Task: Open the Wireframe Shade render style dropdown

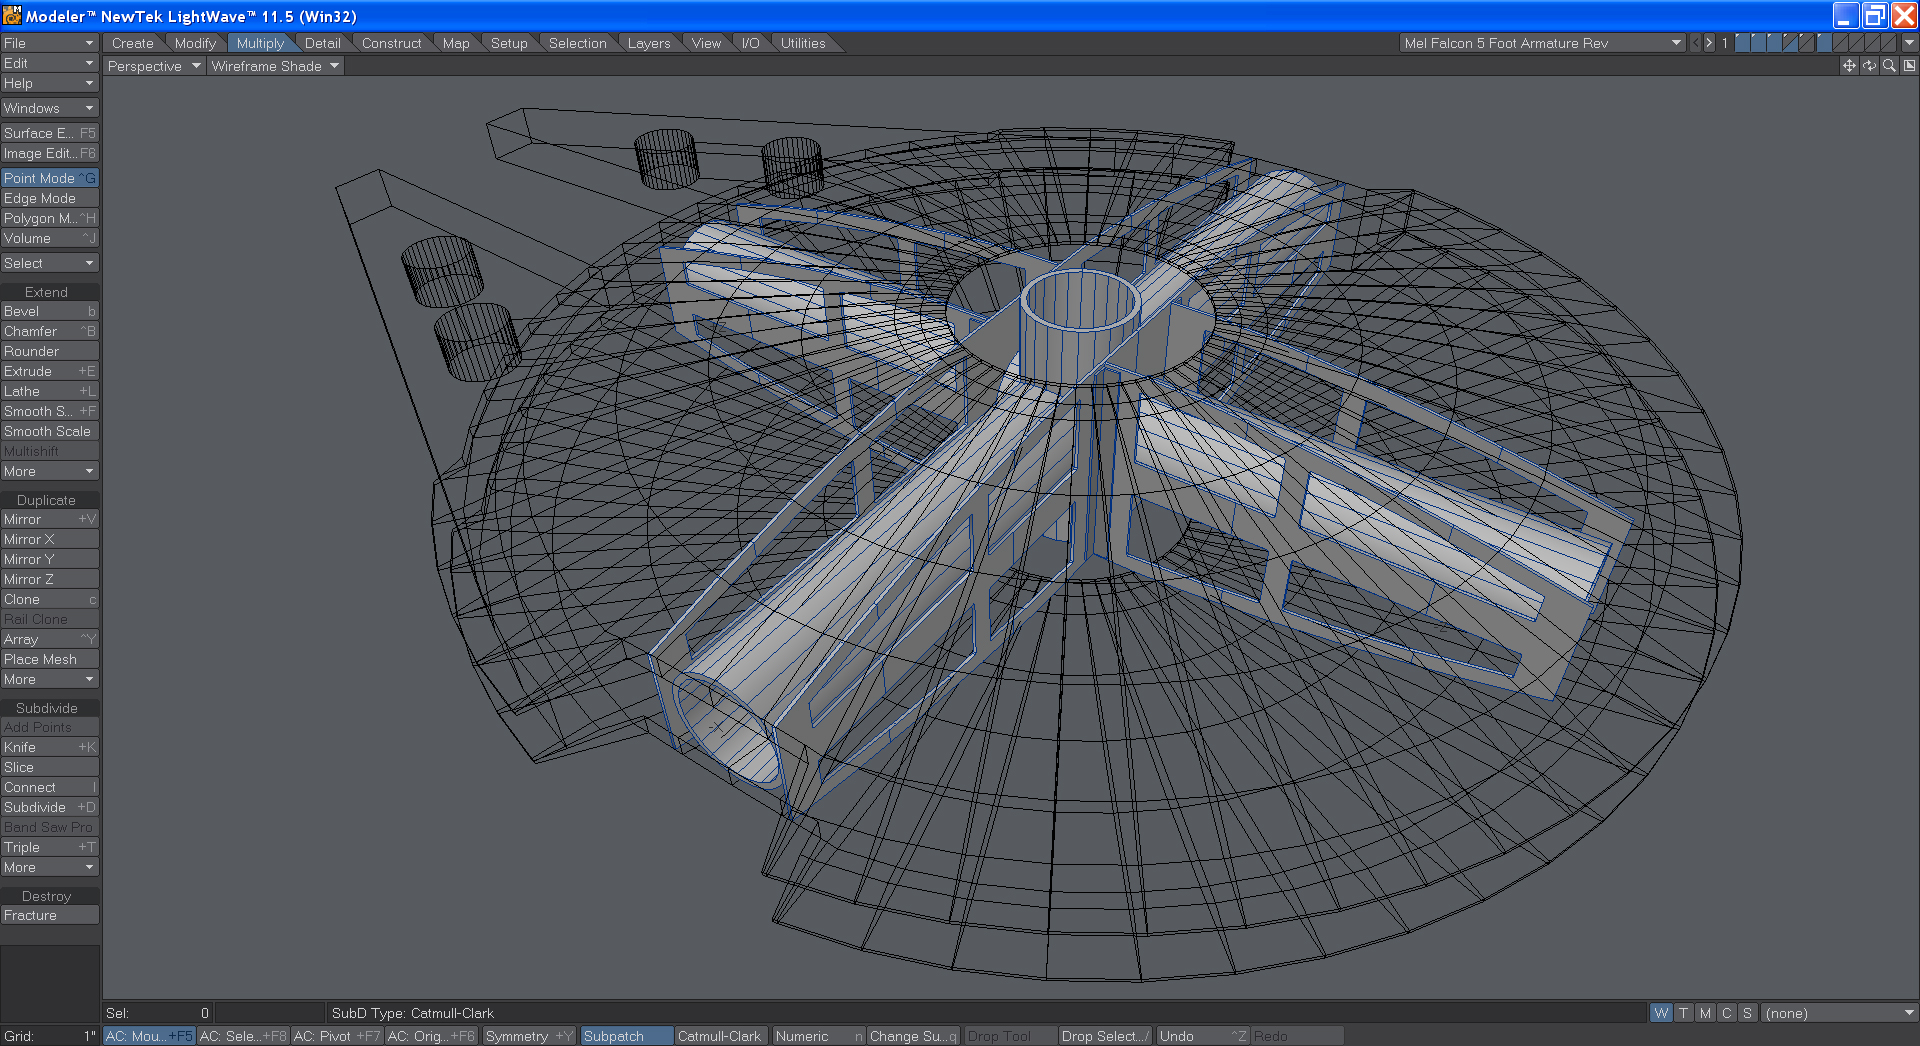Action: [275, 66]
